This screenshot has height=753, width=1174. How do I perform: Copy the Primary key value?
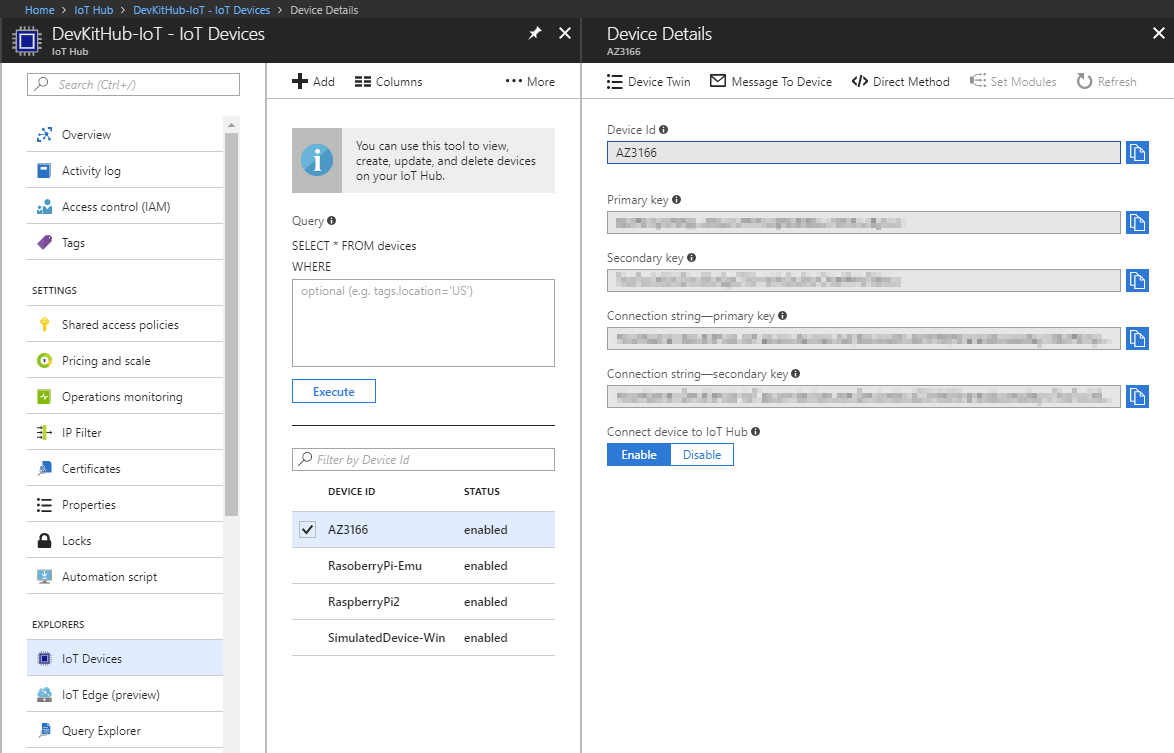1137,222
